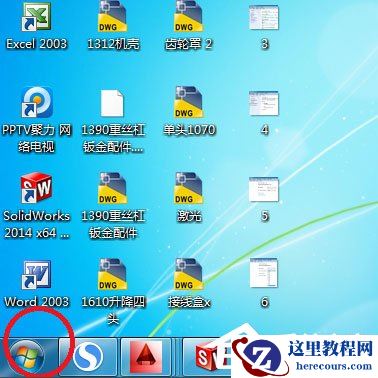378x378 pixels.
Task: Click the "Word 2003" icon label
Action: [36, 302]
